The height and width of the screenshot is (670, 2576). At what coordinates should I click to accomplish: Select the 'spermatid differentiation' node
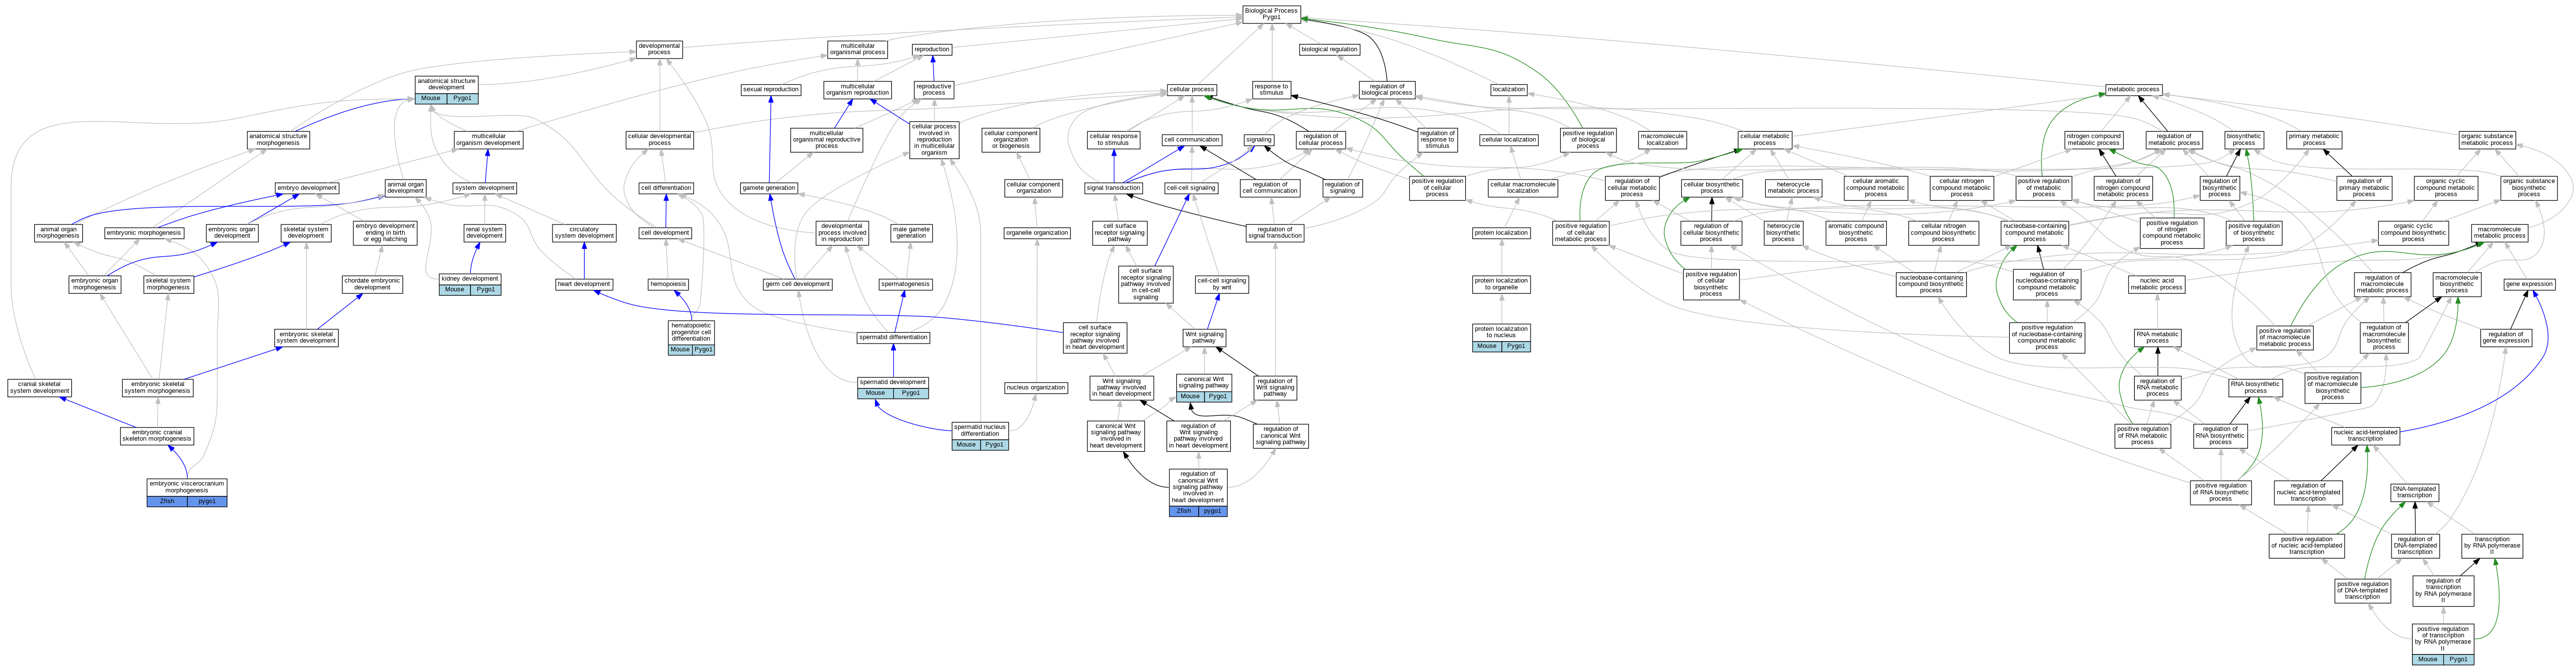pyautogui.click(x=893, y=338)
